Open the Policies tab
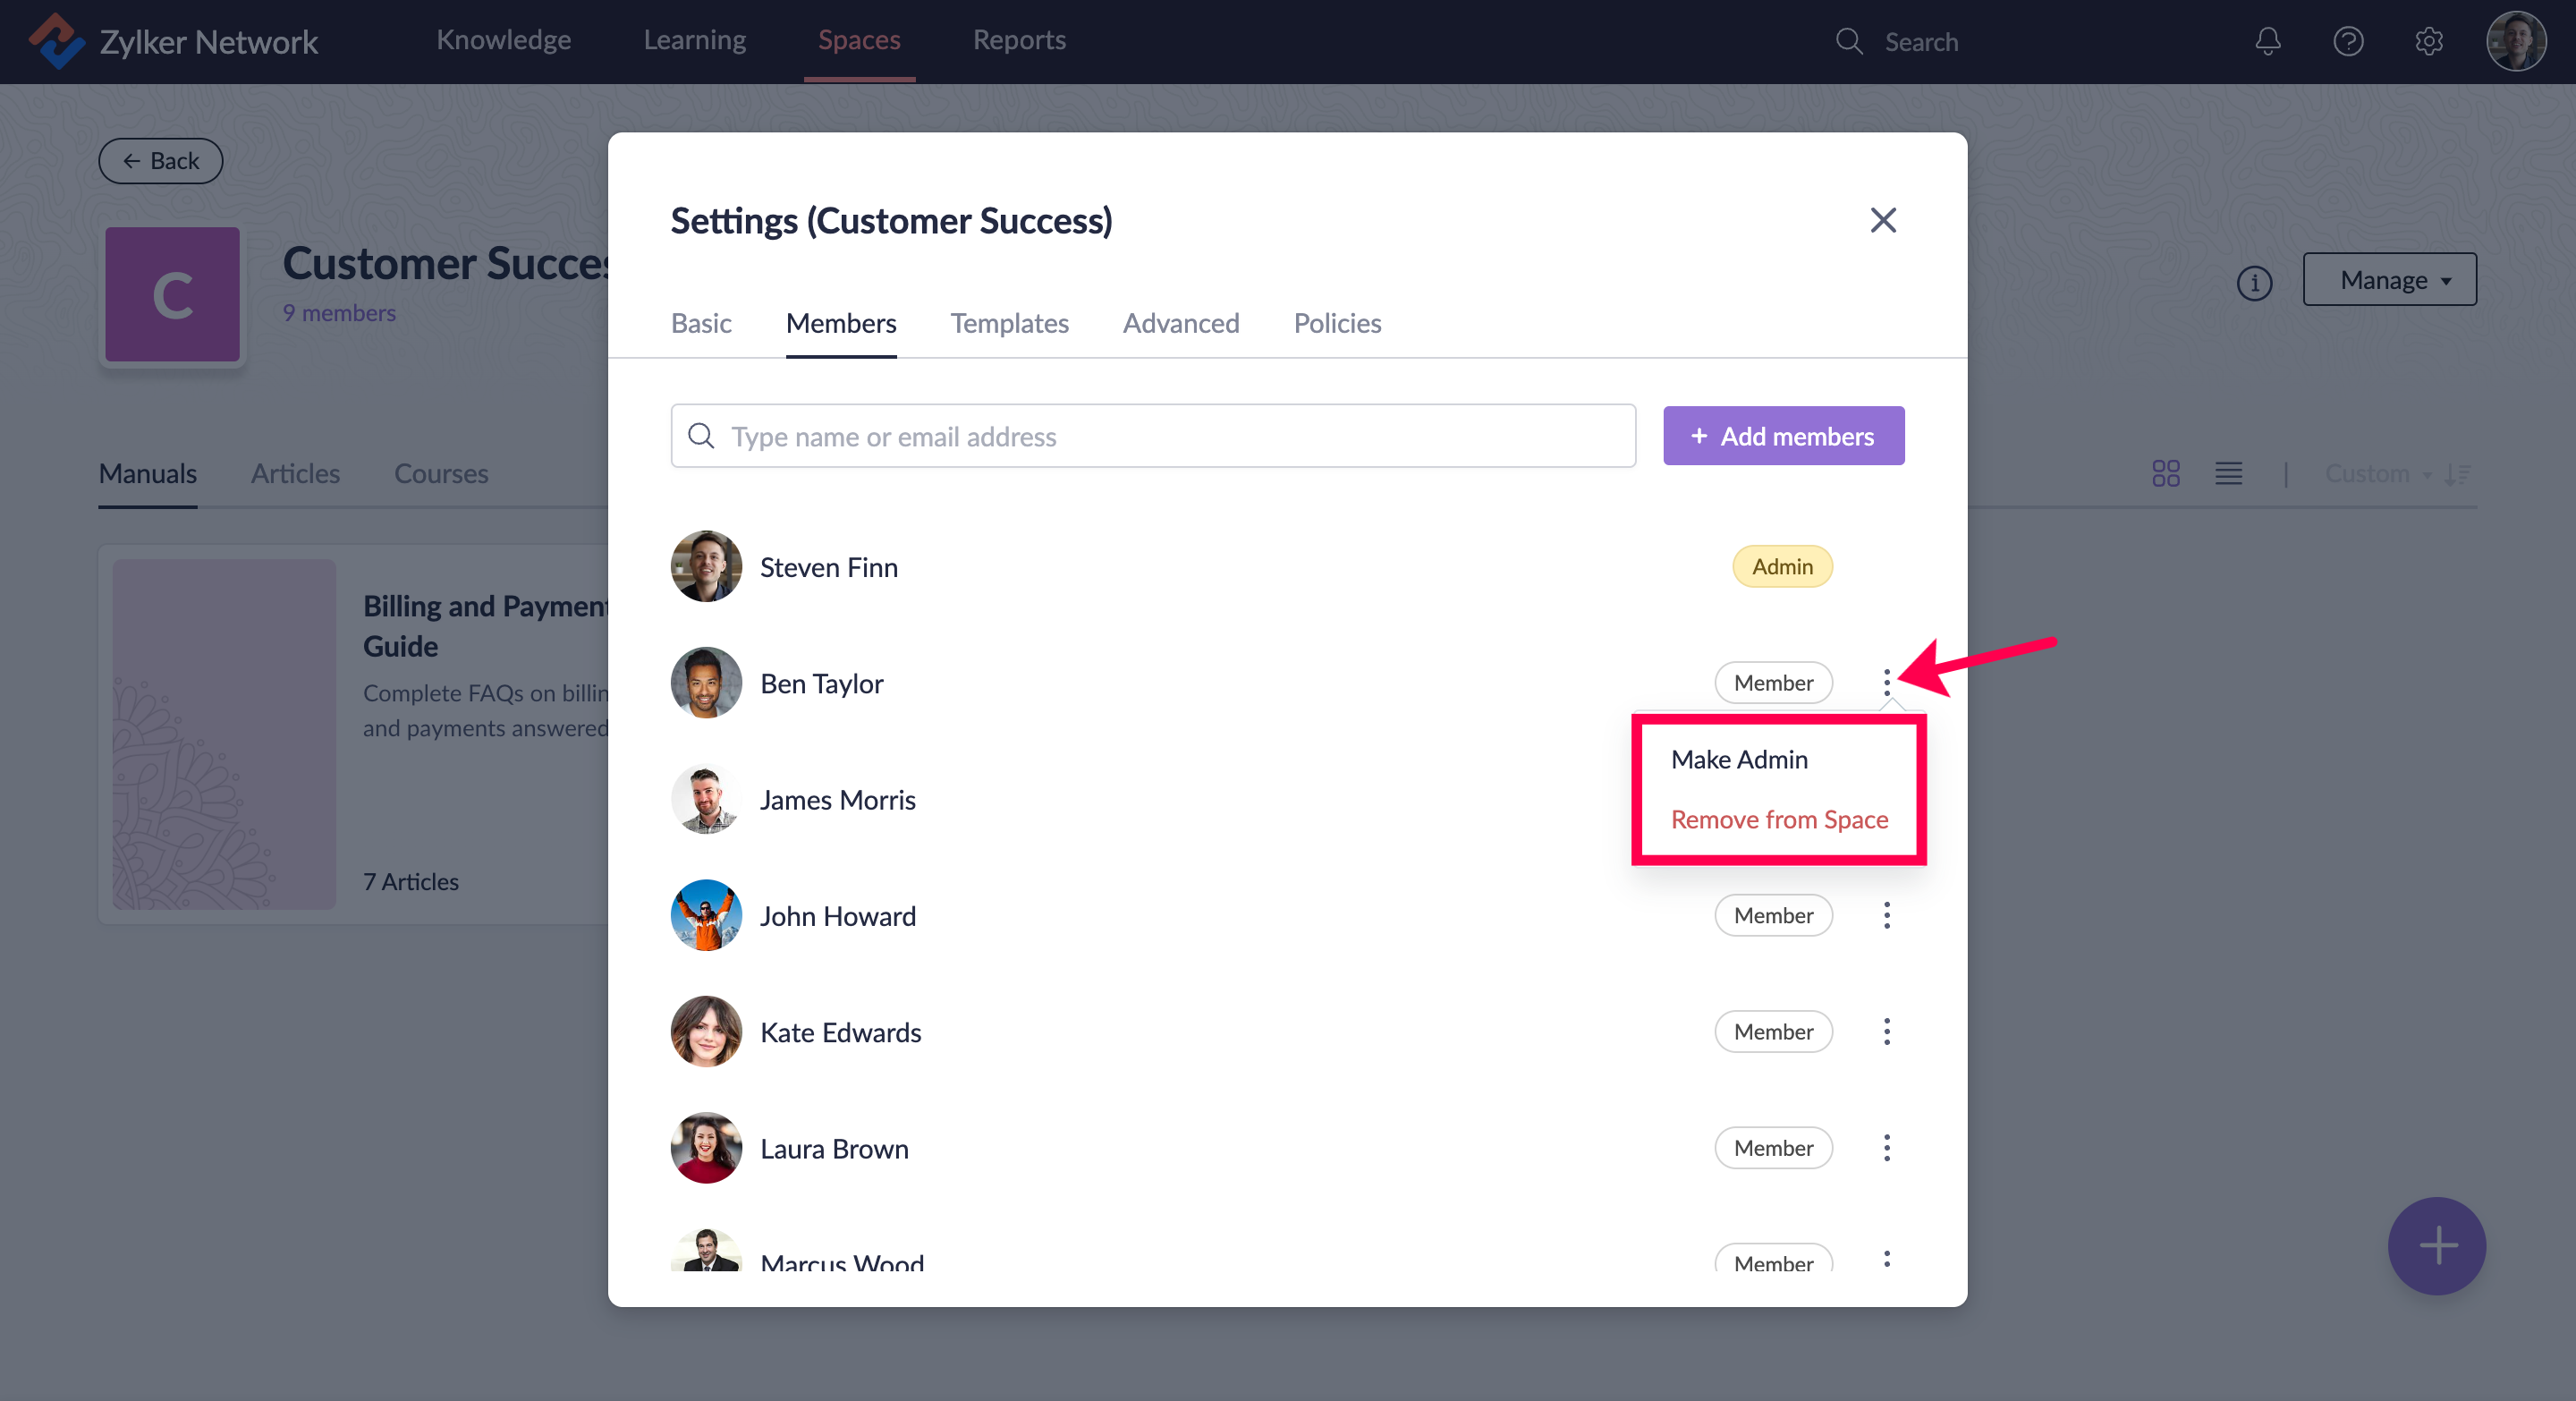This screenshot has height=1401, width=2576. tap(1337, 323)
